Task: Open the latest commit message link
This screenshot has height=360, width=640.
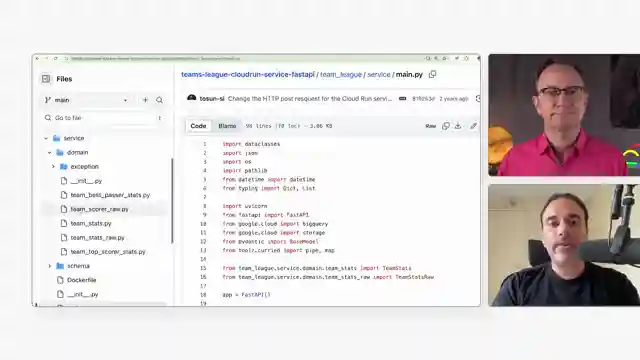Action: tap(310, 99)
